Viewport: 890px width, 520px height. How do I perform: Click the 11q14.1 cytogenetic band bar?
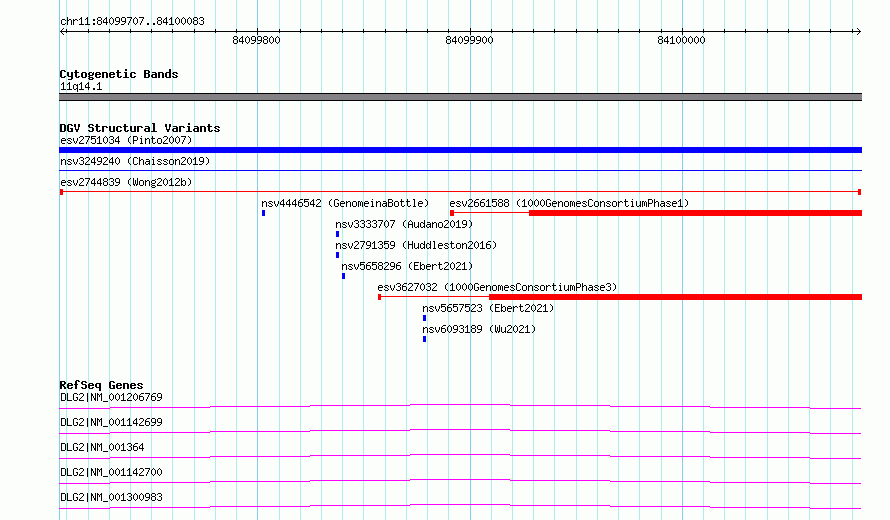(460, 97)
